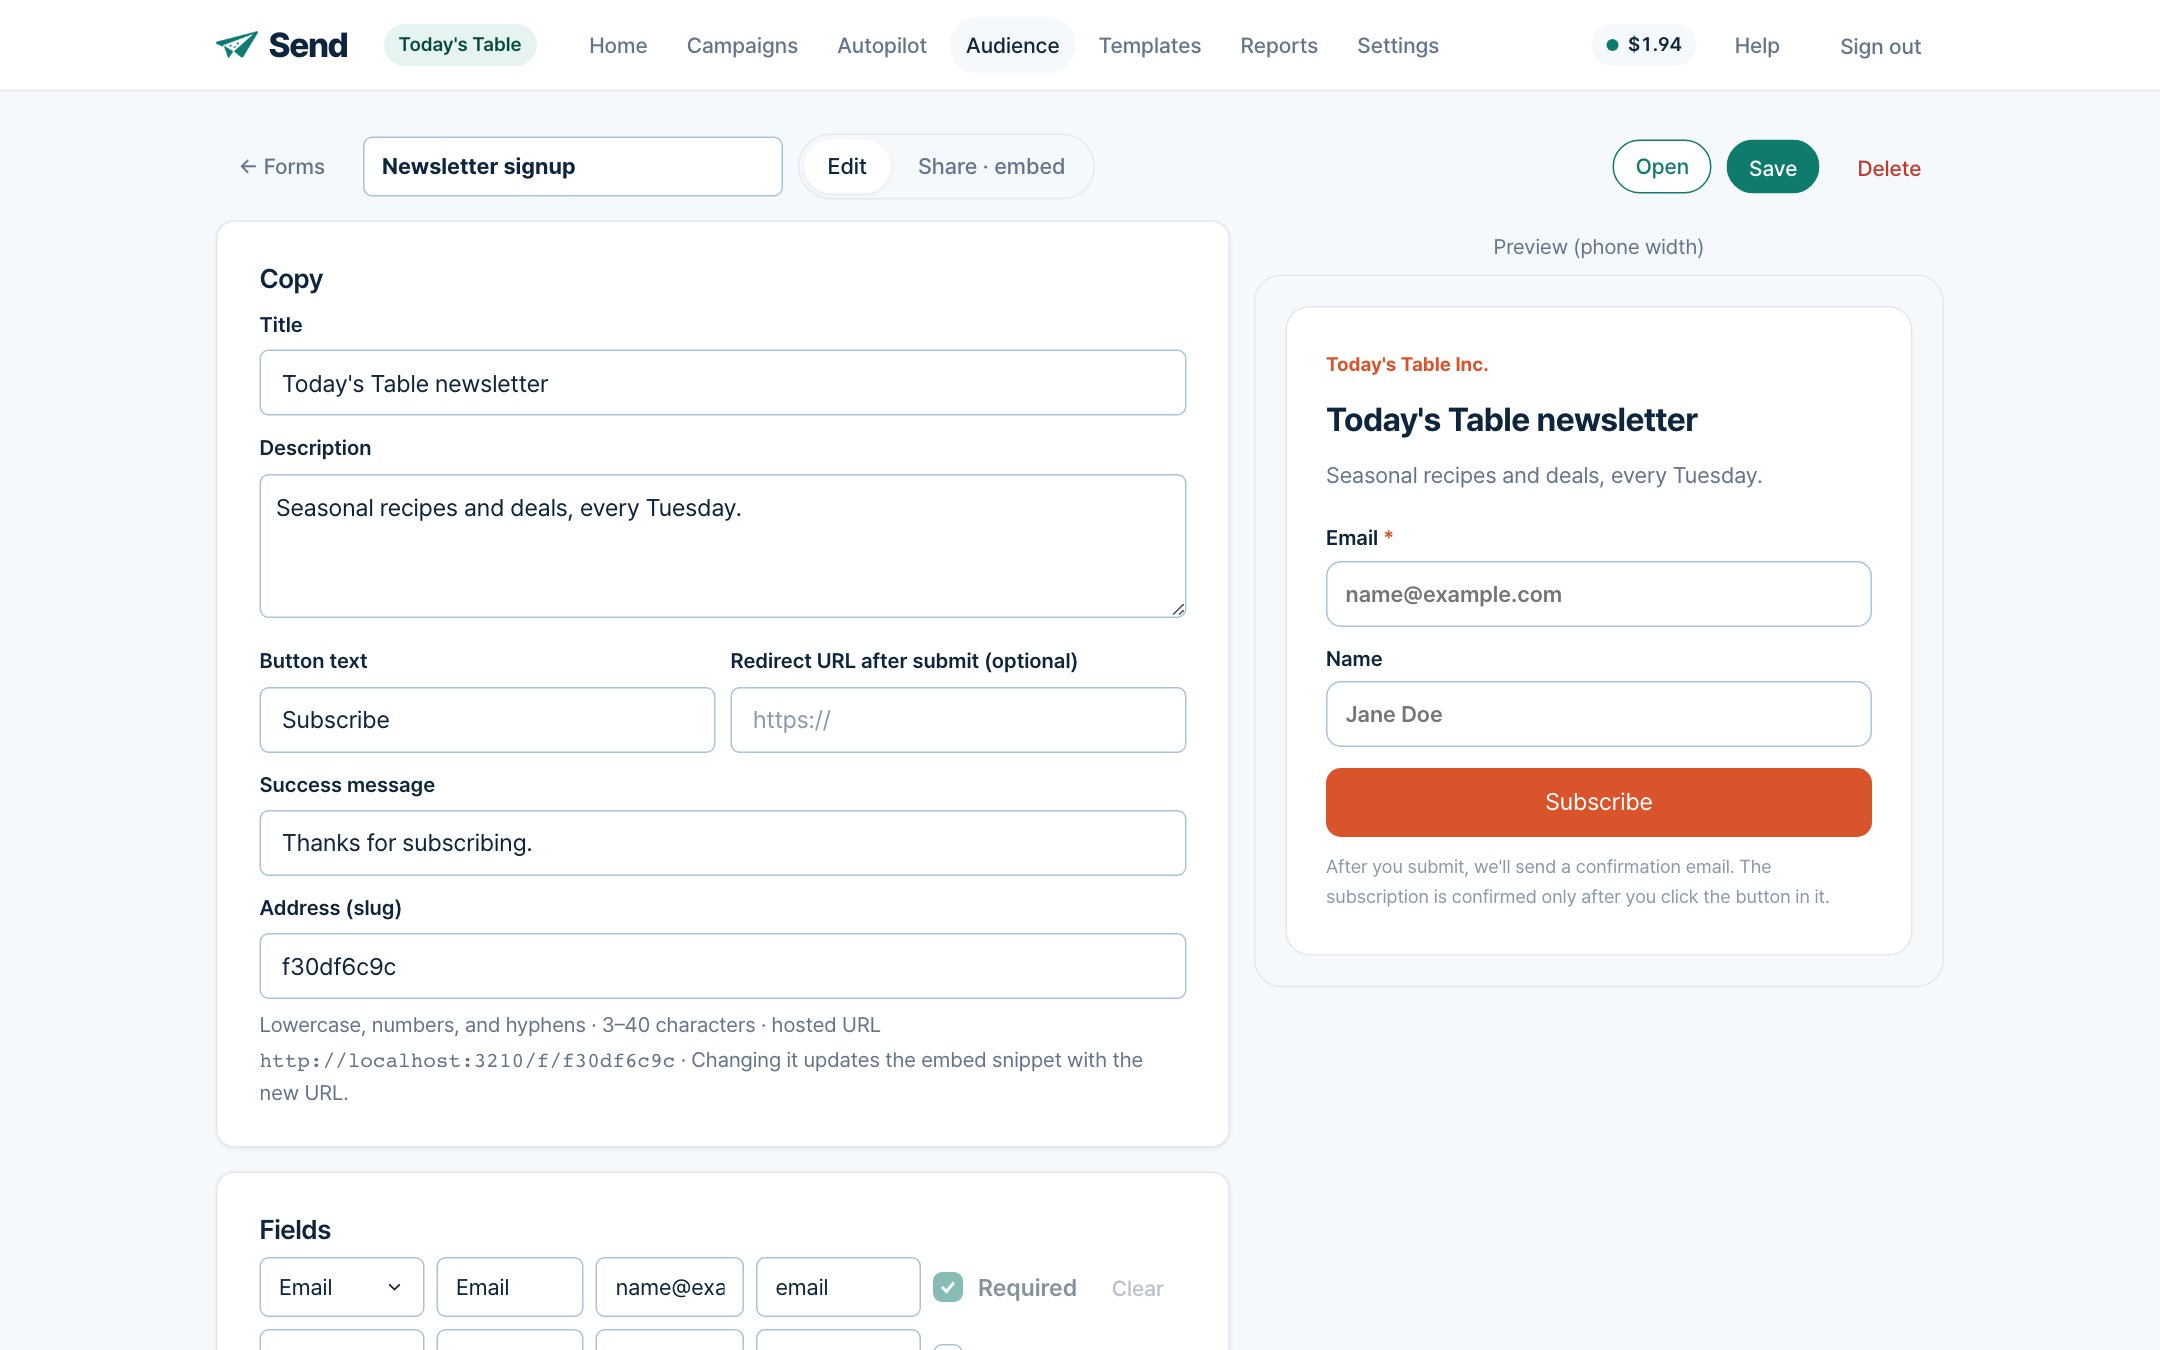Click preview Email input name@example.com
The image size is (2160, 1350).
(1598, 594)
